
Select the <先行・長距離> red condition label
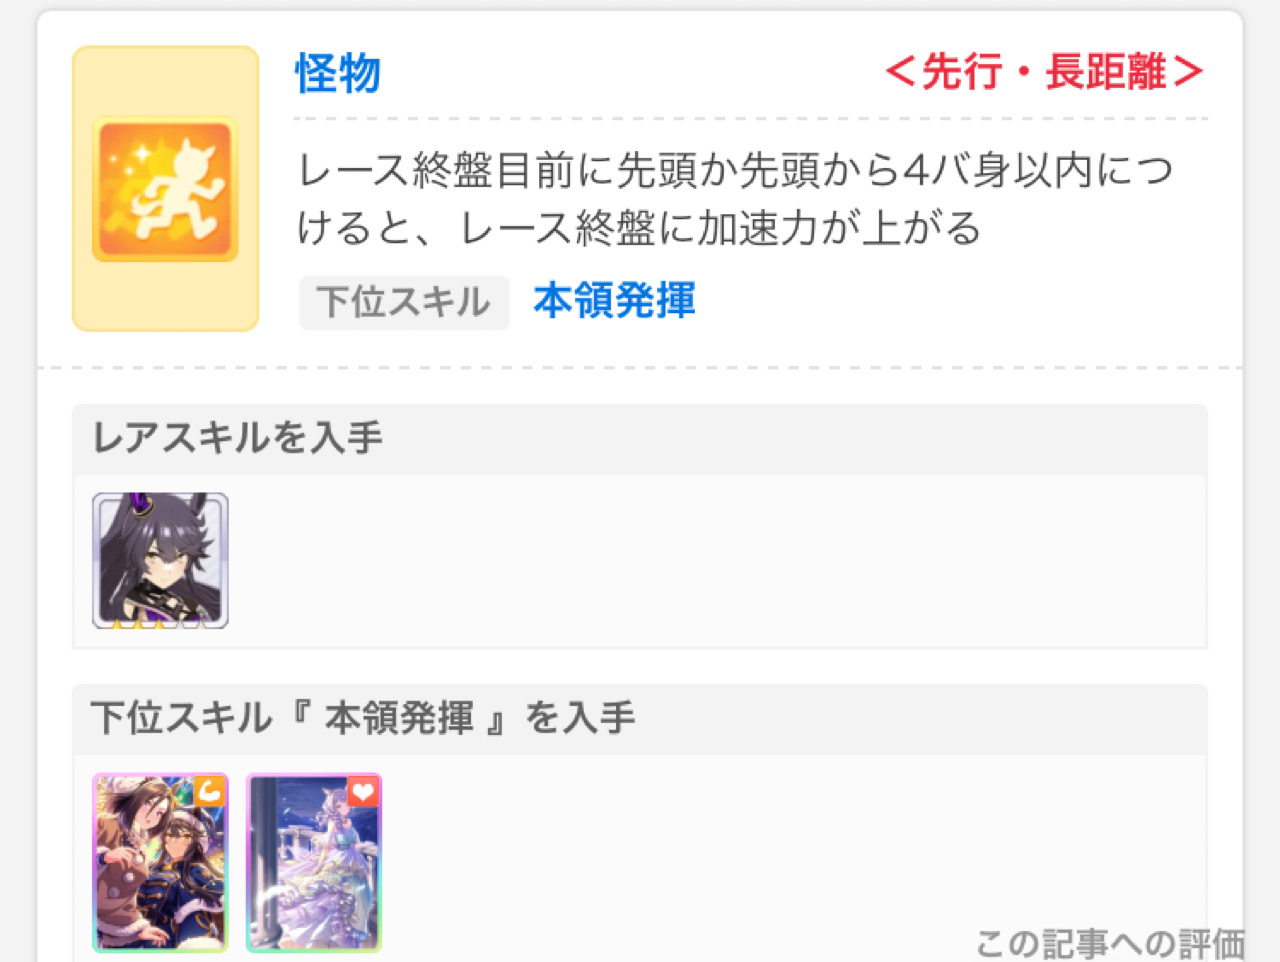coord(1044,72)
